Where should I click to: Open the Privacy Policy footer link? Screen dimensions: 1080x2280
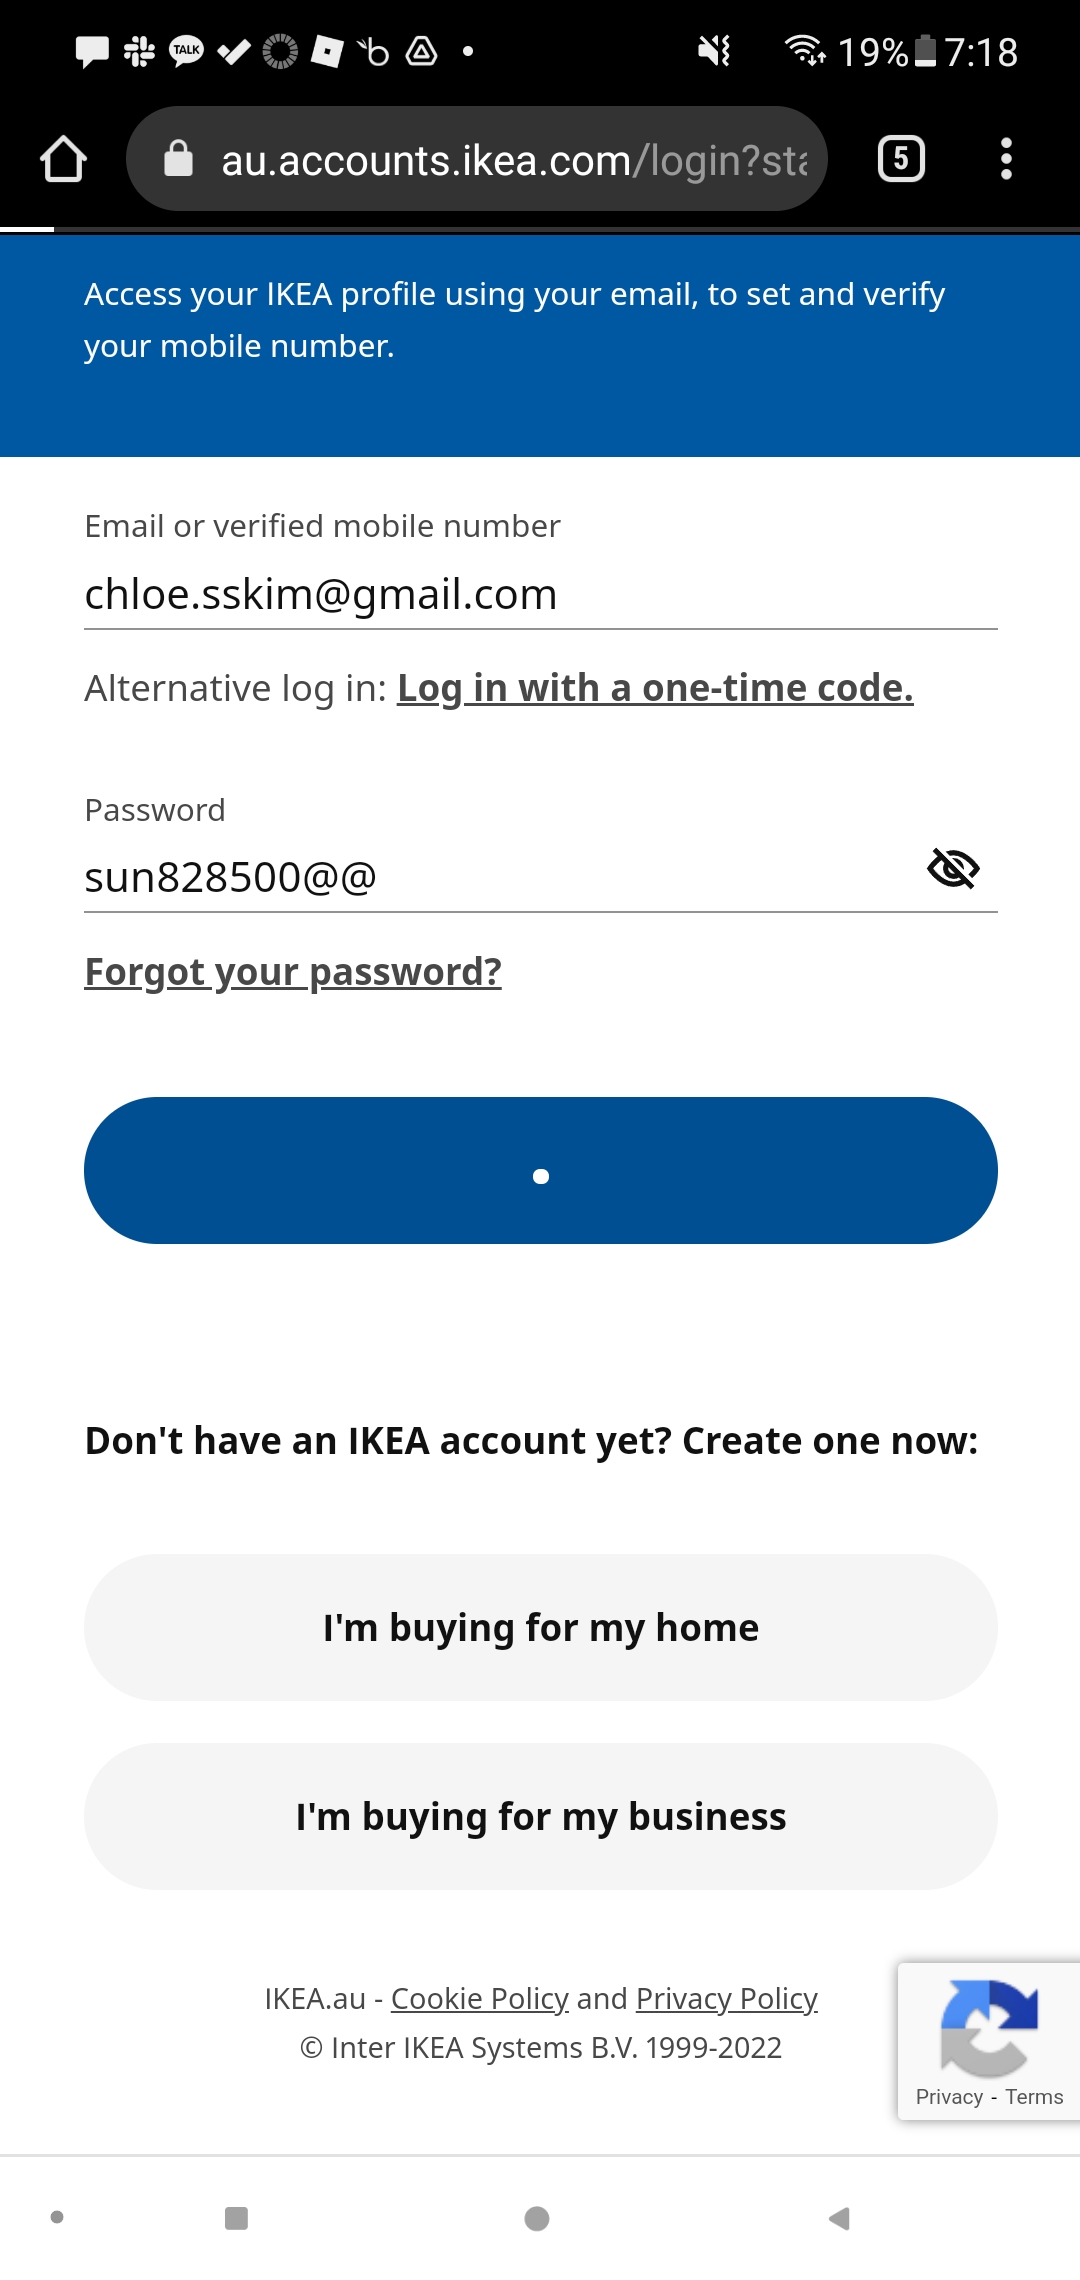pos(726,1998)
